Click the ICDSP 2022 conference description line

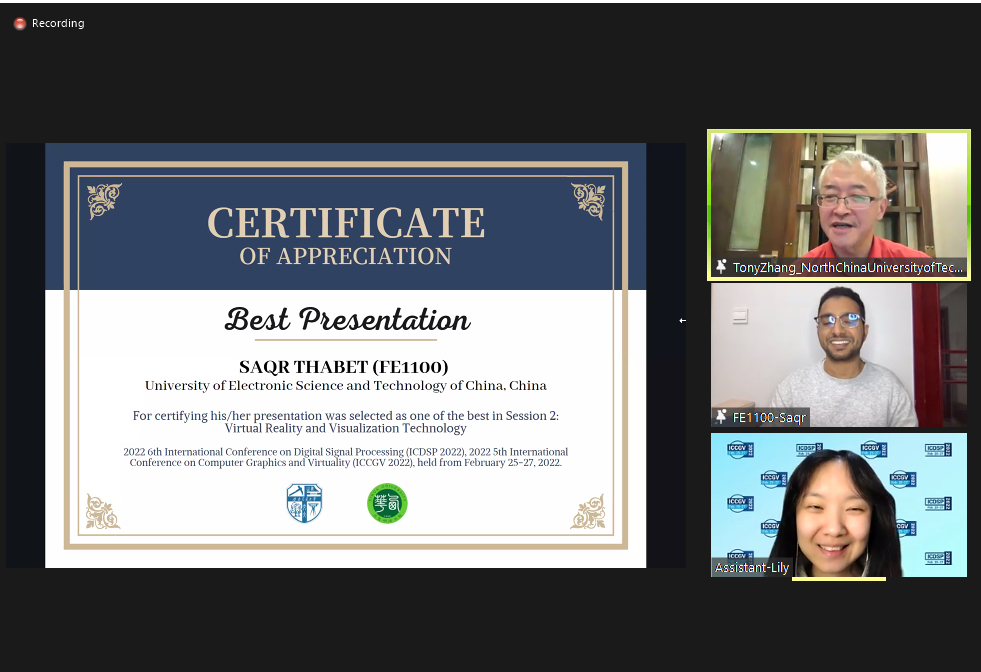[x=345, y=457]
